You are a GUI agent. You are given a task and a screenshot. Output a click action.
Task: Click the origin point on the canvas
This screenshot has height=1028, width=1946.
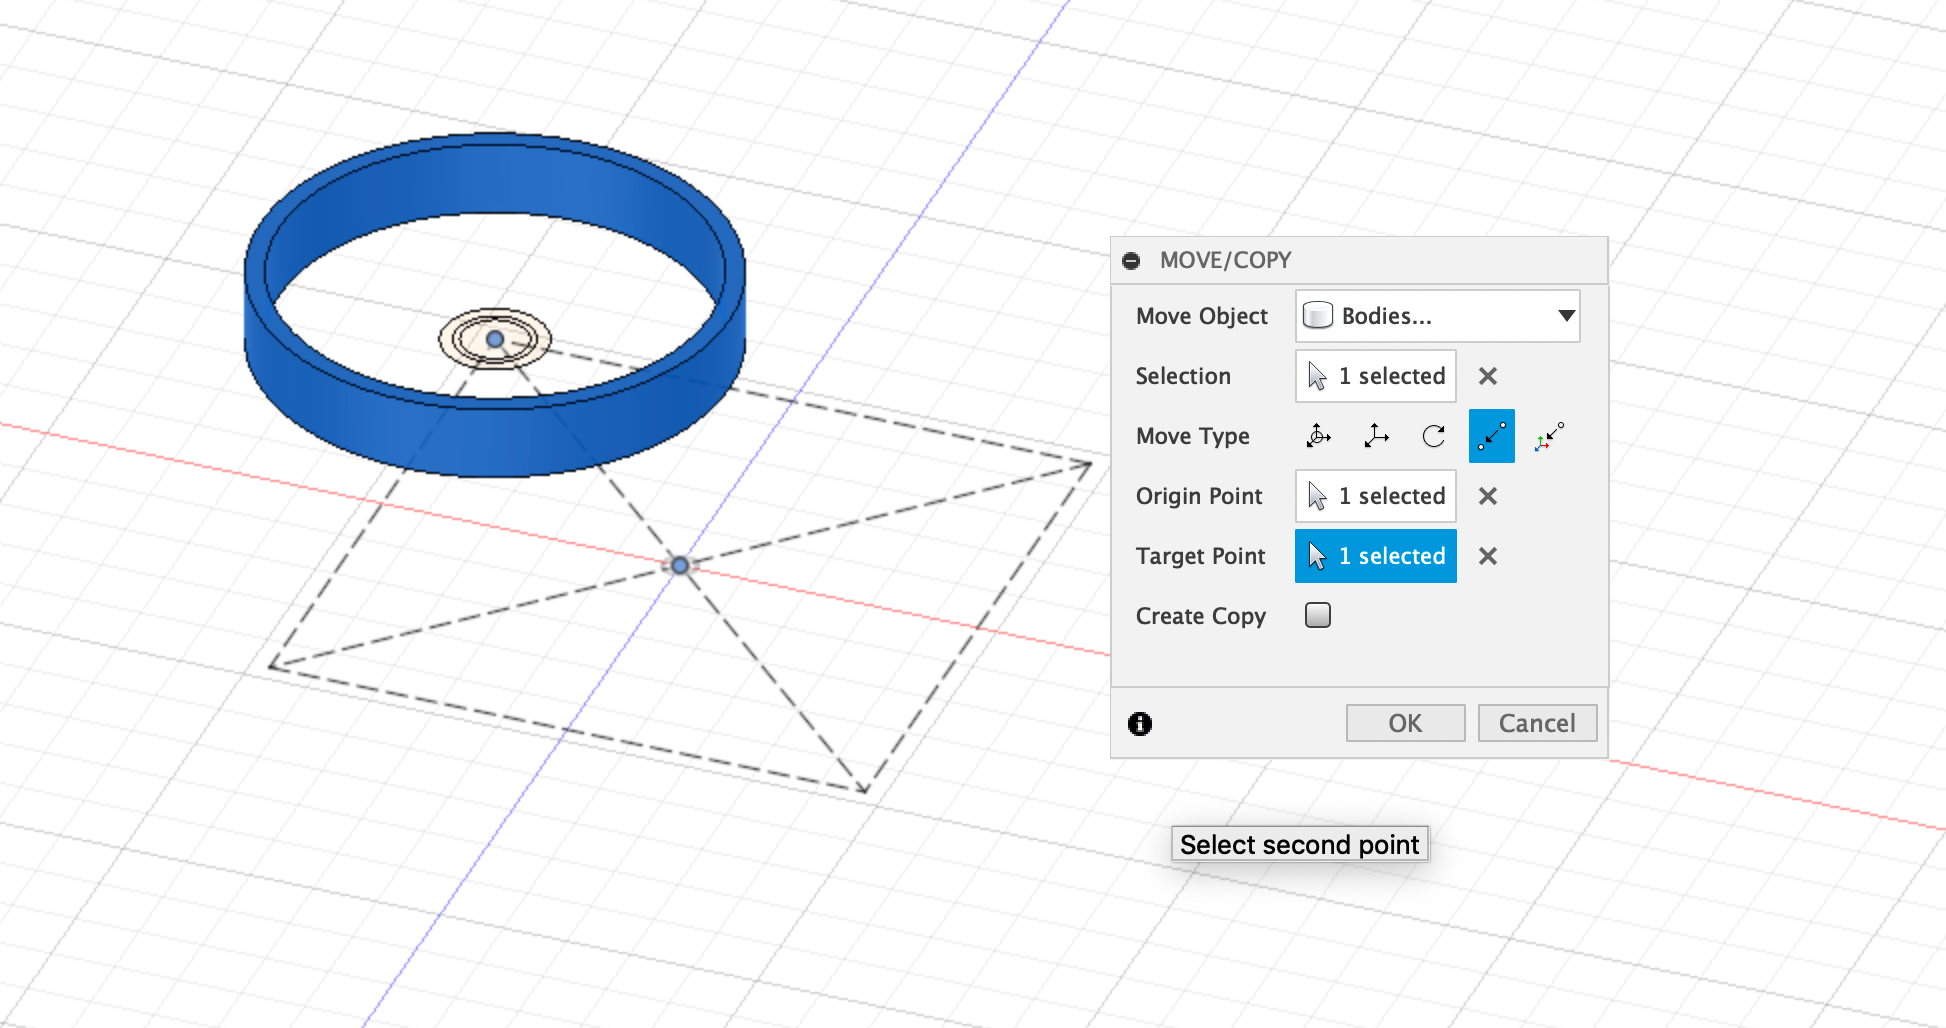pos(681,565)
